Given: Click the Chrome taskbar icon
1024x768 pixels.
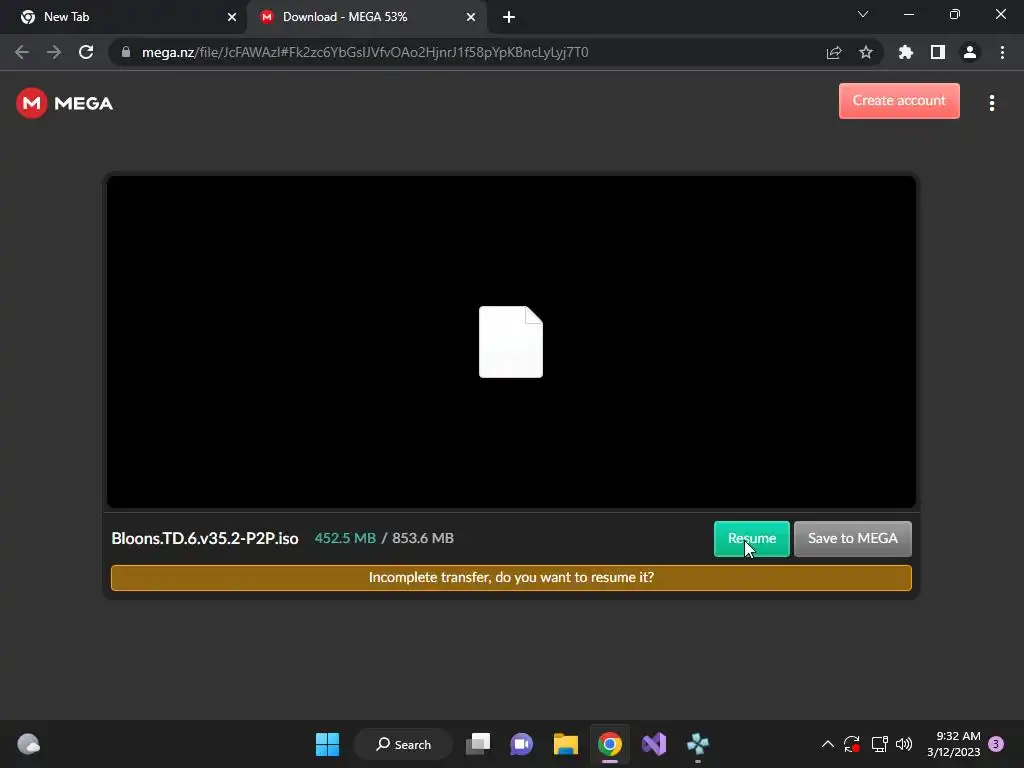Looking at the screenshot, I should tap(610, 744).
